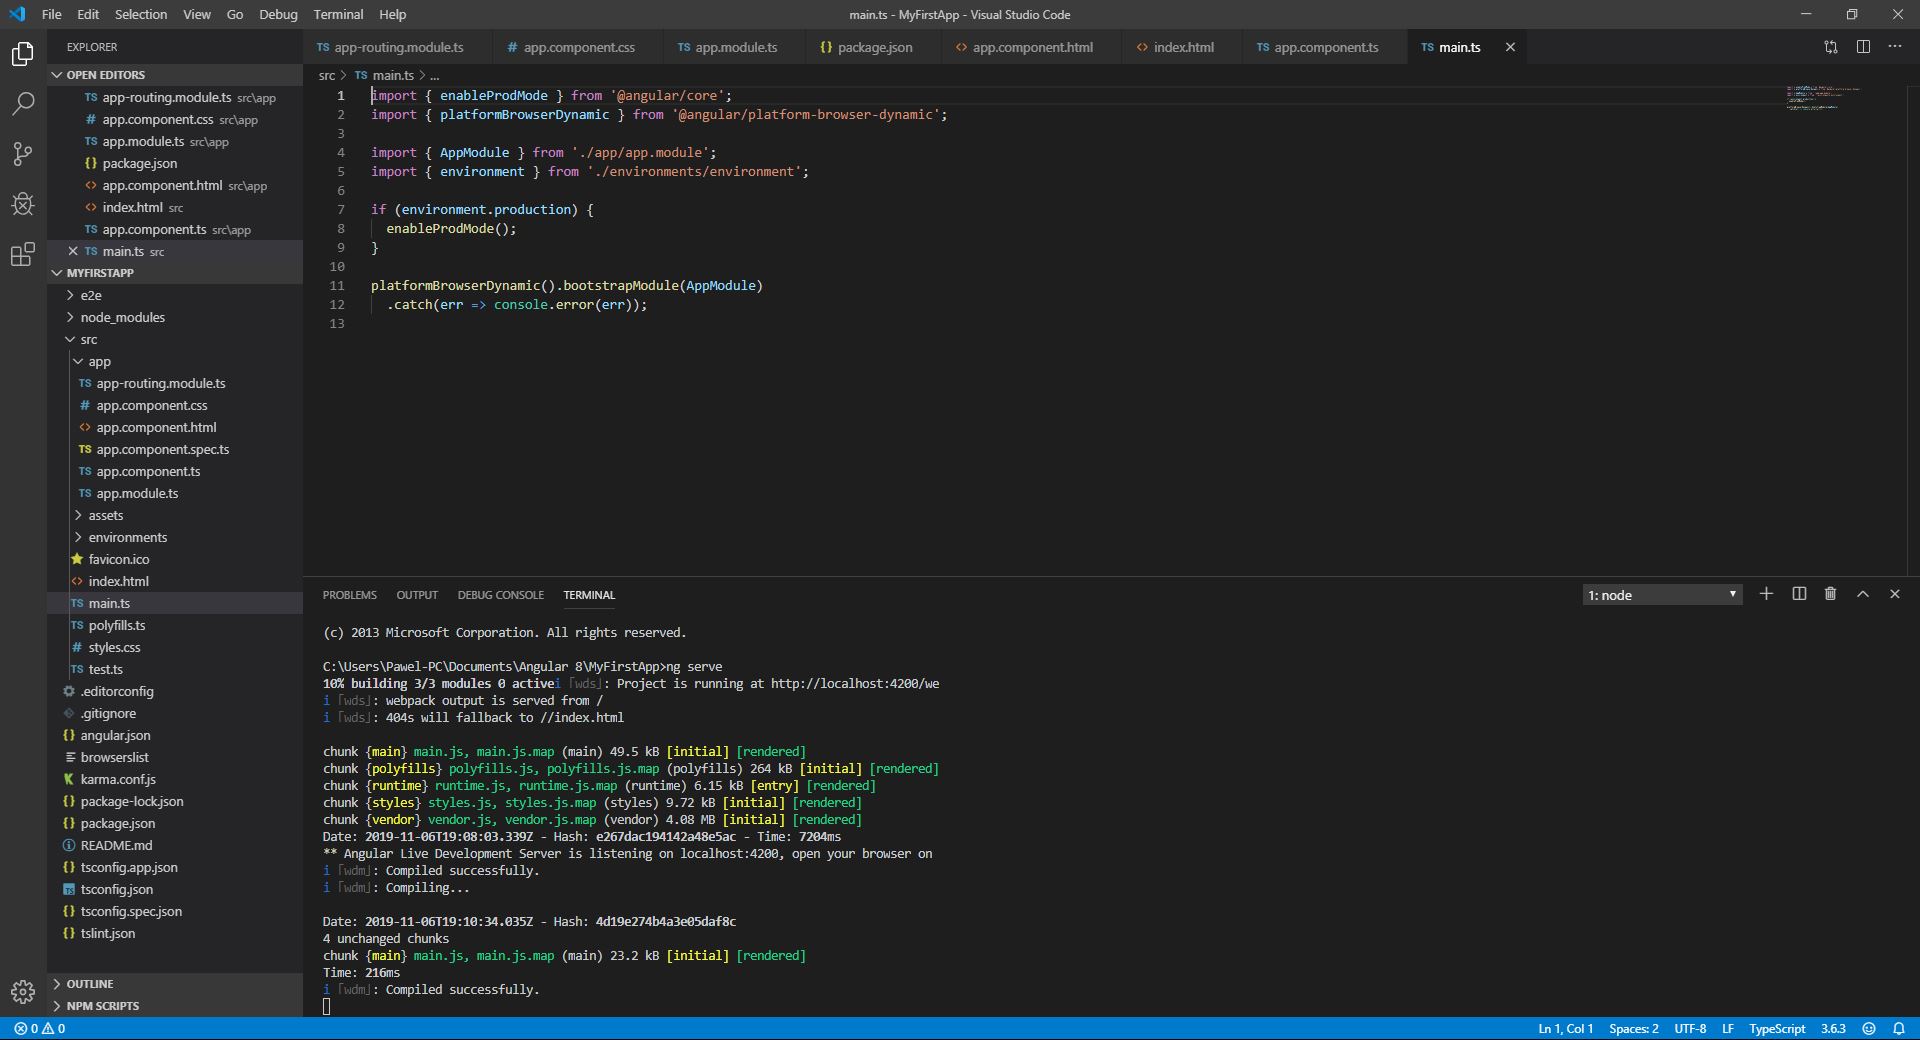Open the Debug menu
1920x1040 pixels.
tap(278, 14)
